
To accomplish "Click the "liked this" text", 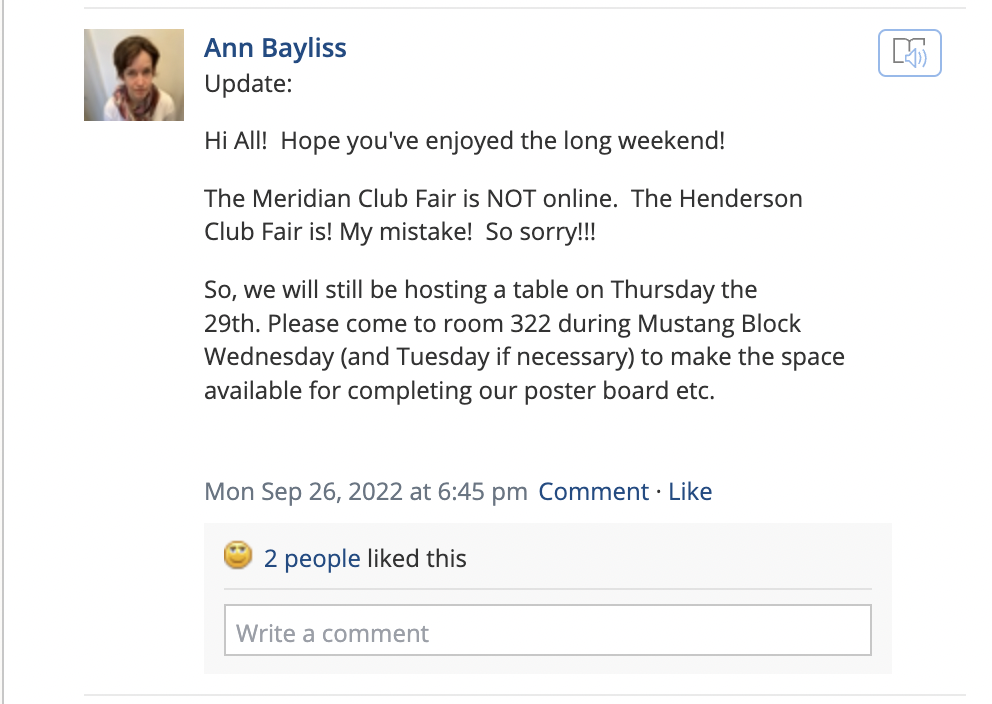I will coord(416,558).
